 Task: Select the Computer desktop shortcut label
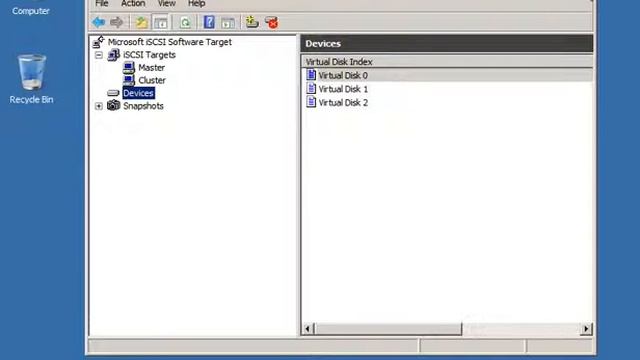(x=31, y=11)
